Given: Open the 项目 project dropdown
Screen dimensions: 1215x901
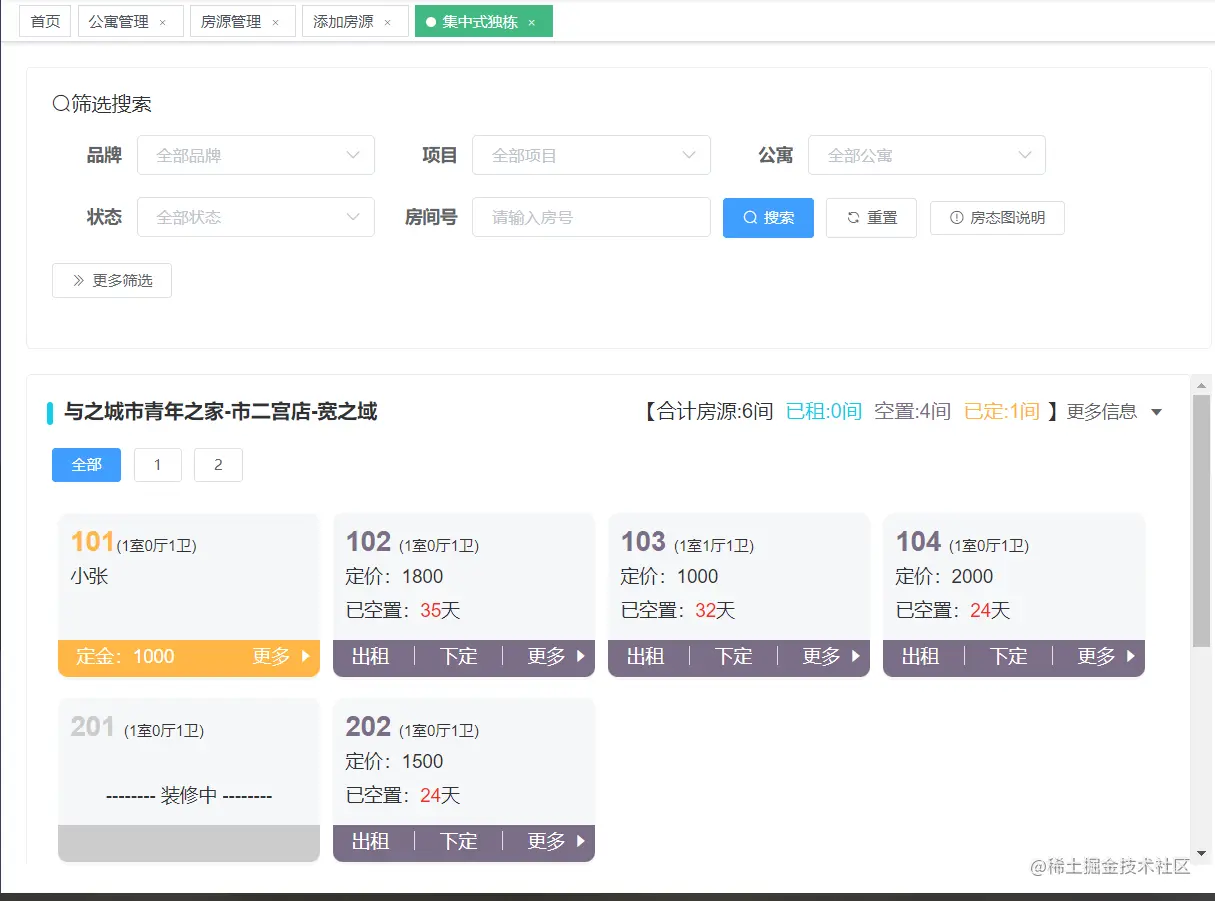Looking at the screenshot, I should 591,155.
